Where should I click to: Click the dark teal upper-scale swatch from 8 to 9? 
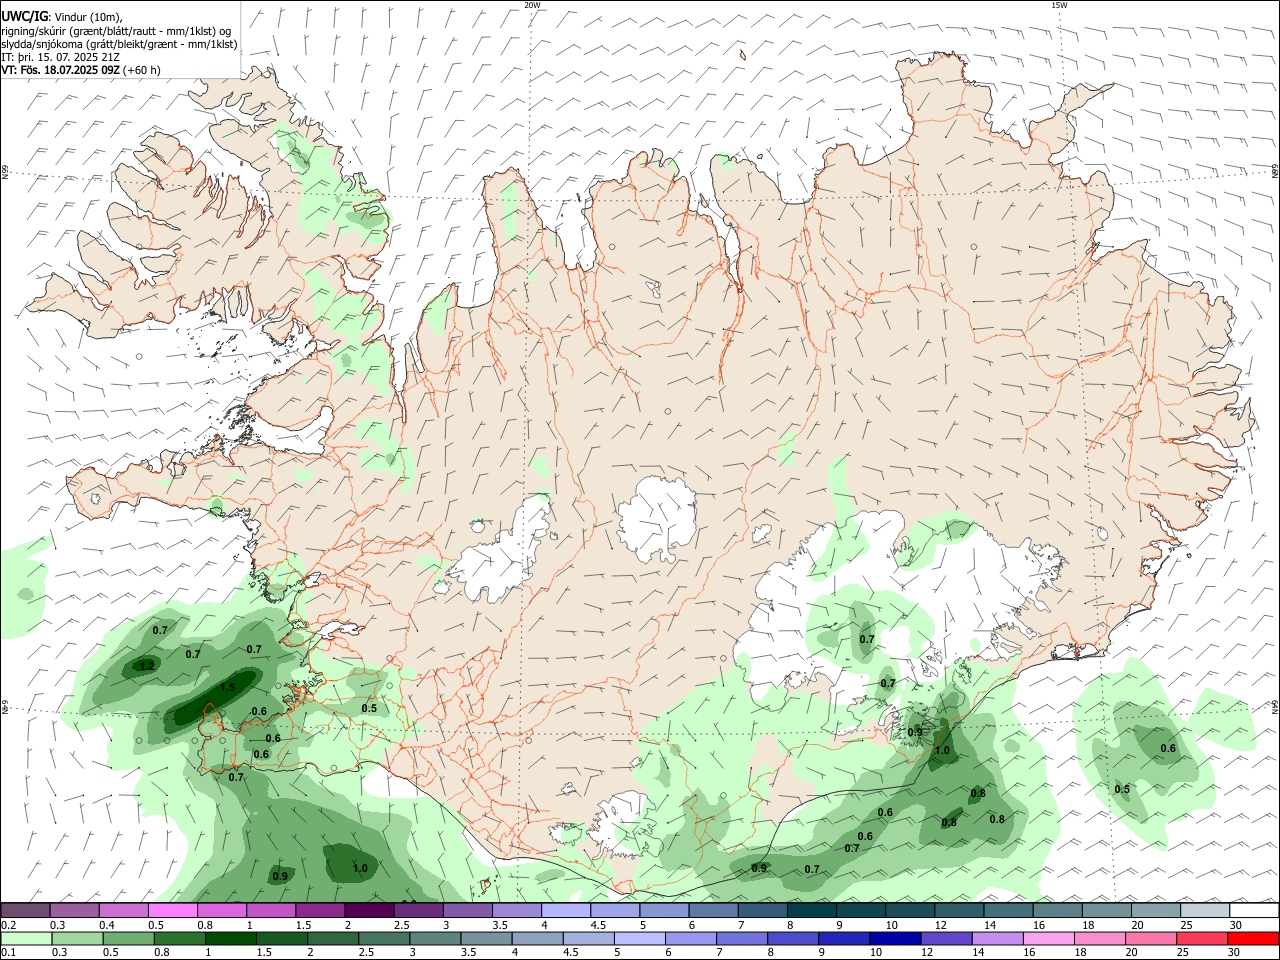click(x=812, y=910)
